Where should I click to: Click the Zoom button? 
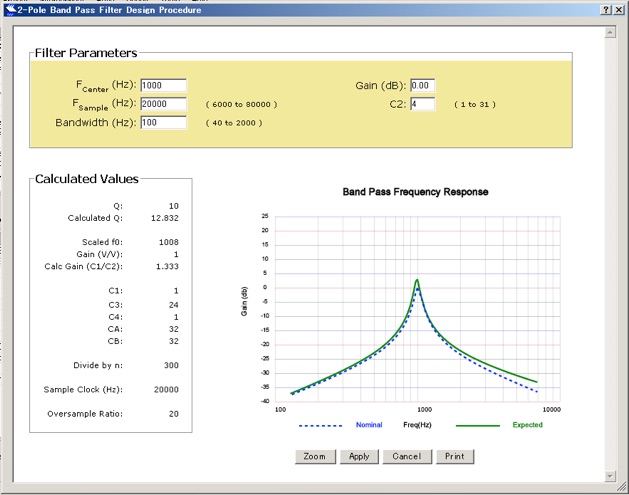(315, 456)
